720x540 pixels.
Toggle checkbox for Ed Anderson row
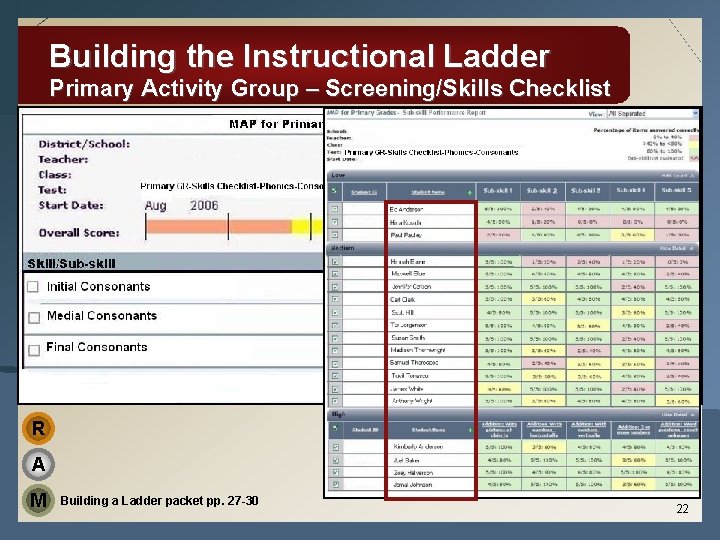pyautogui.click(x=335, y=209)
